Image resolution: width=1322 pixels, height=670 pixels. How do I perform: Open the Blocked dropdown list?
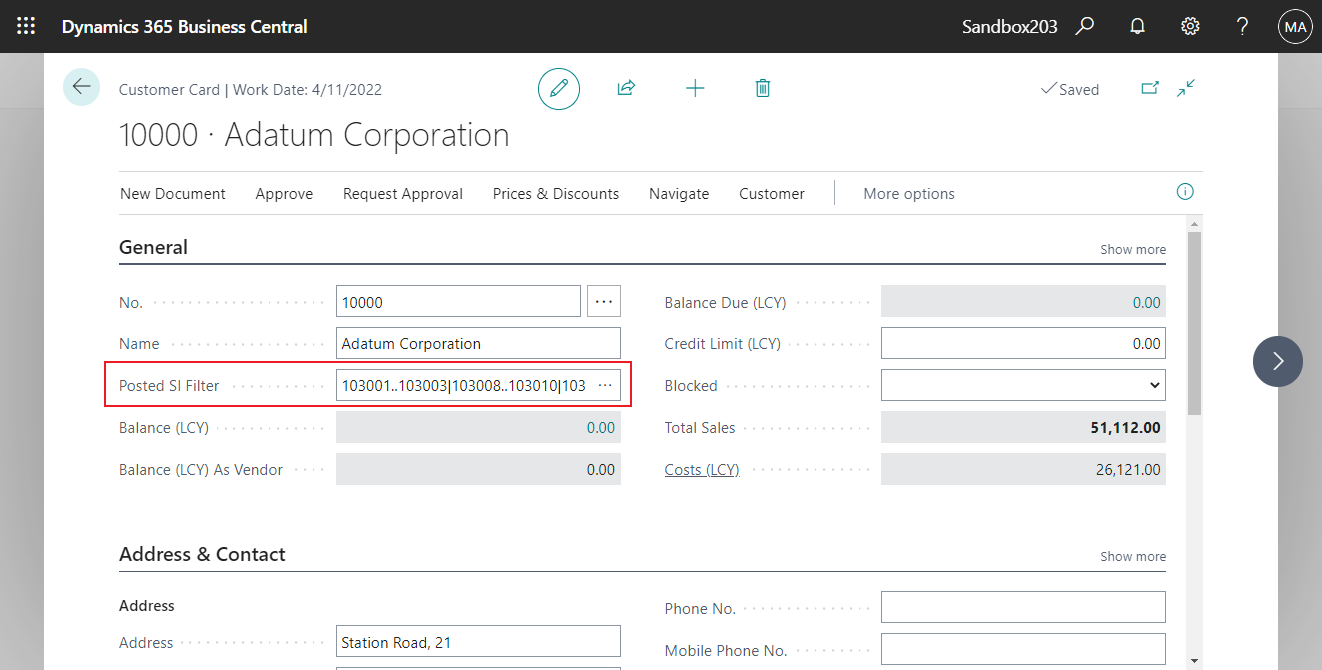1150,385
